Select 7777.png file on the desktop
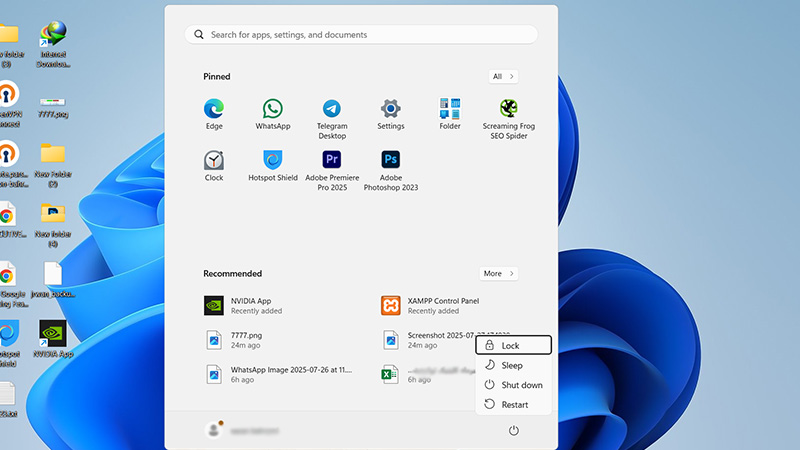The height and width of the screenshot is (450, 800). (53, 107)
